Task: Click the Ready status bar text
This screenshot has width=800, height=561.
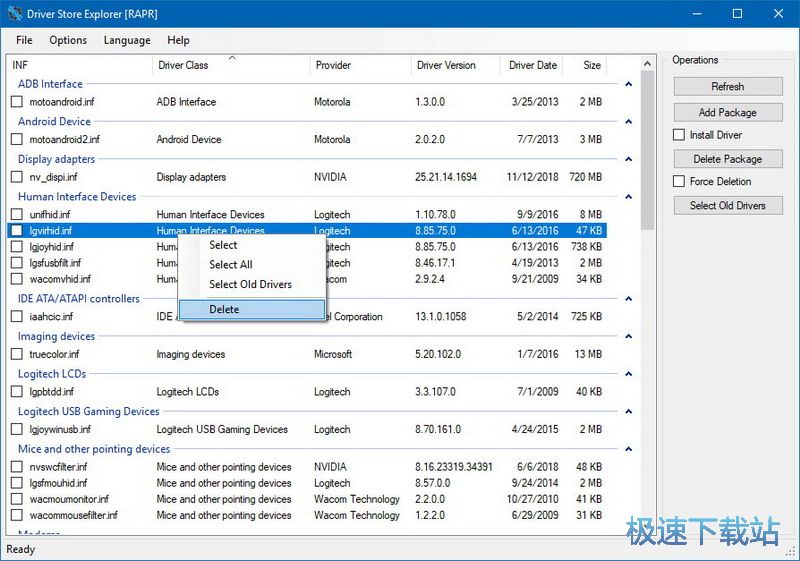Action: [x=20, y=549]
